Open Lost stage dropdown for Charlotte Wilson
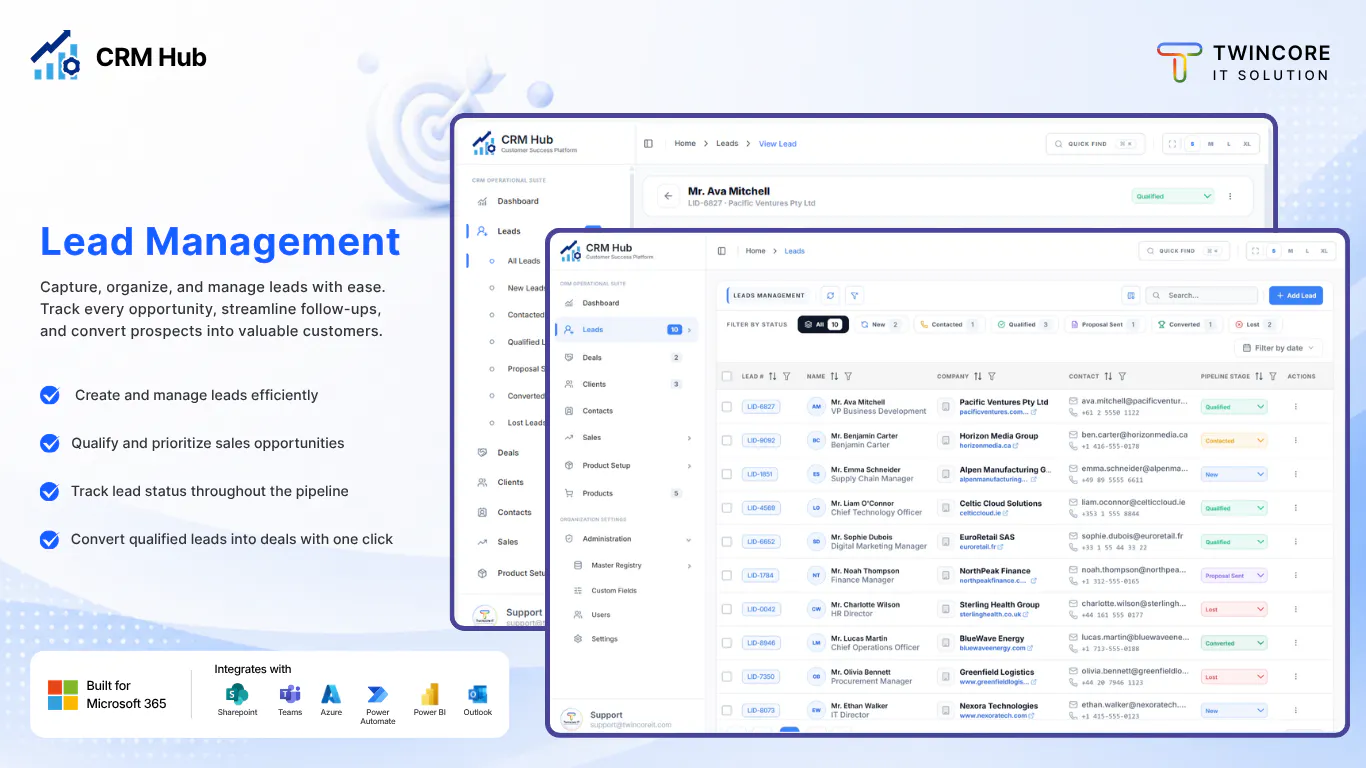 [1234, 609]
